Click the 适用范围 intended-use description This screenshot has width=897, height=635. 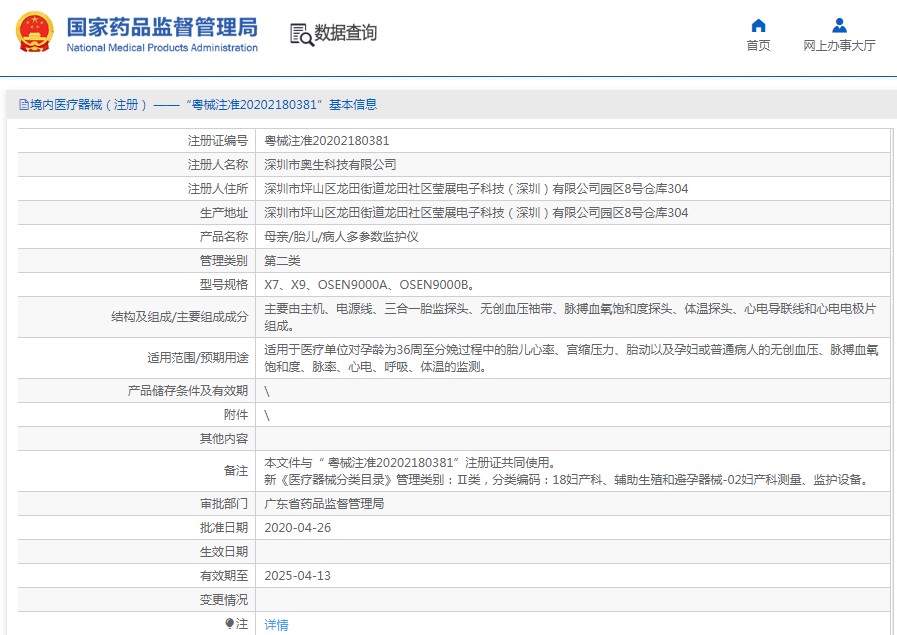click(x=571, y=358)
